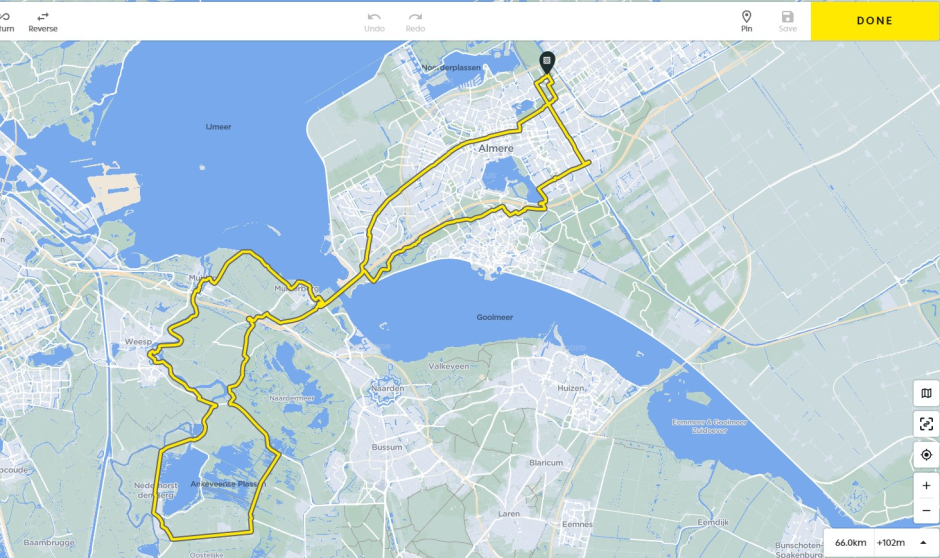Viewport: 940px width, 558px height.
Task: Zoom out with minus button
Action: [926, 511]
